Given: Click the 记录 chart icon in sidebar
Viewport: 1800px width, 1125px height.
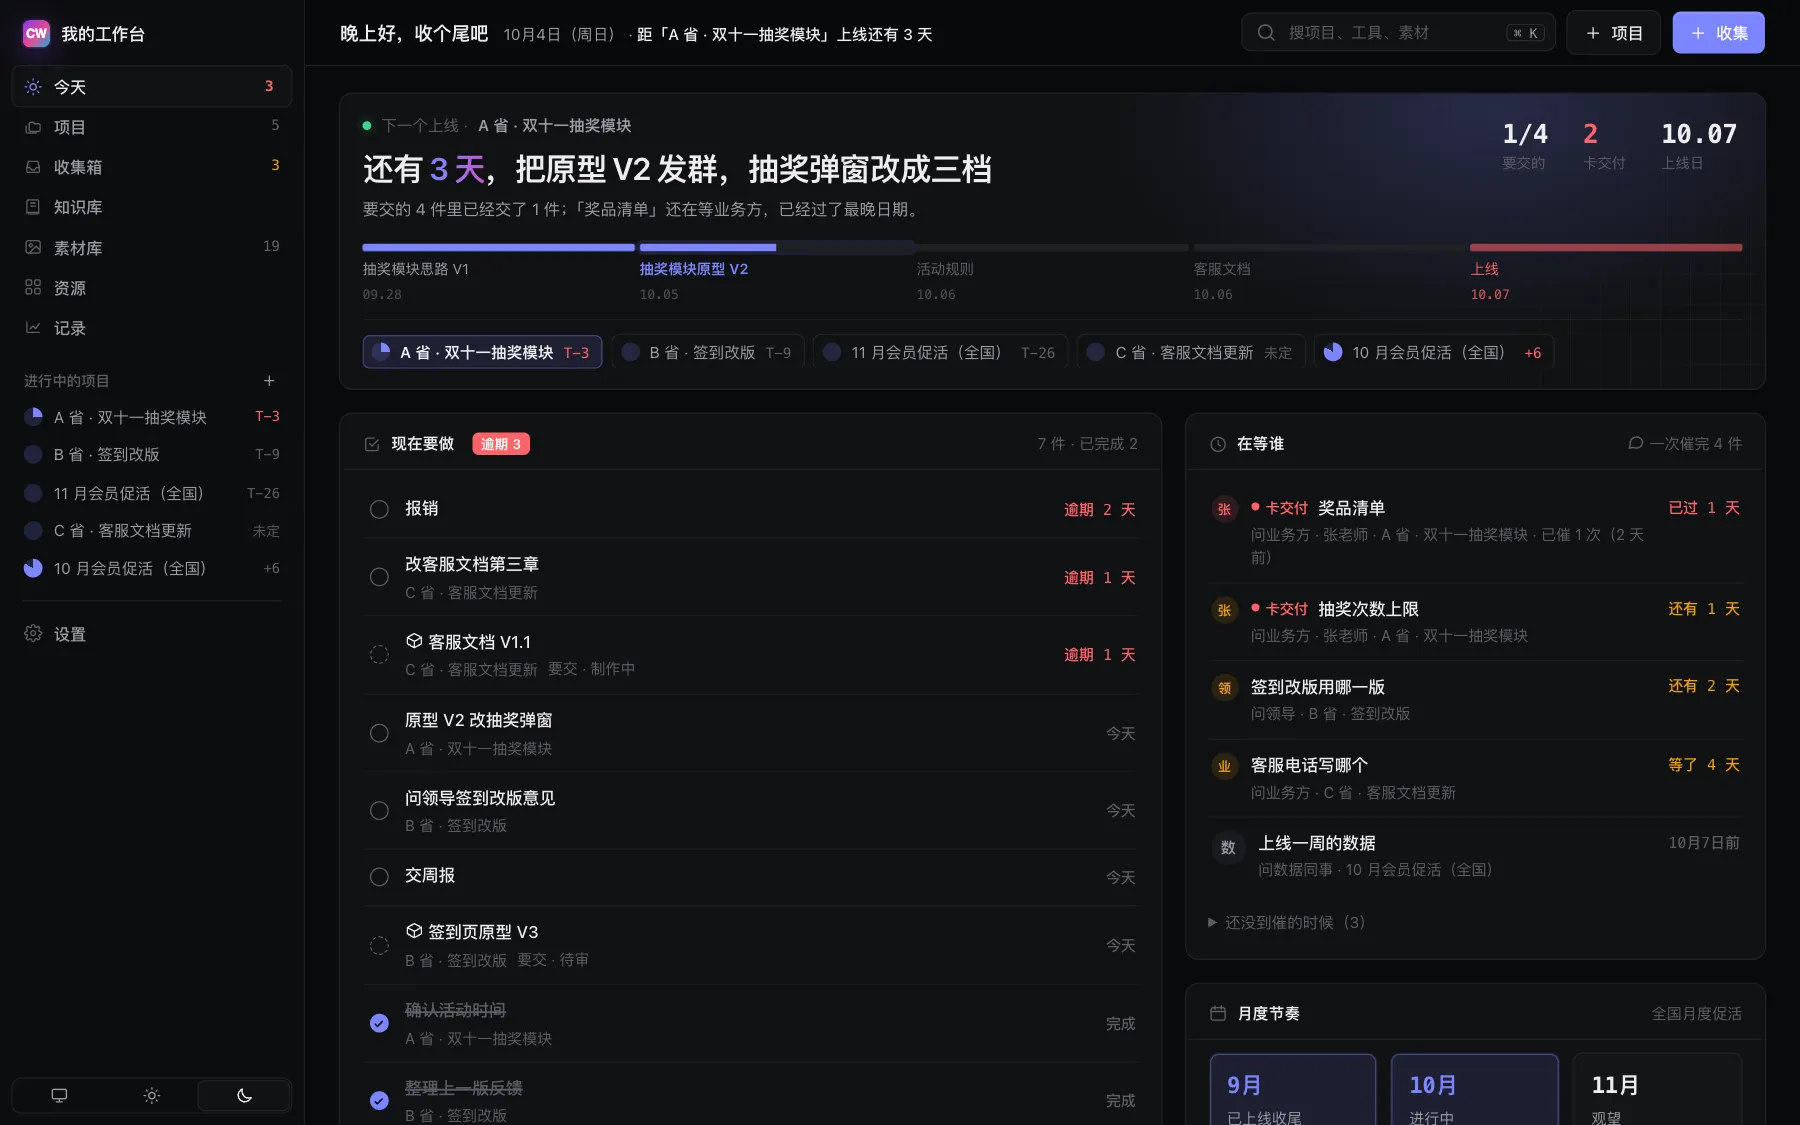Looking at the screenshot, I should coord(33,327).
